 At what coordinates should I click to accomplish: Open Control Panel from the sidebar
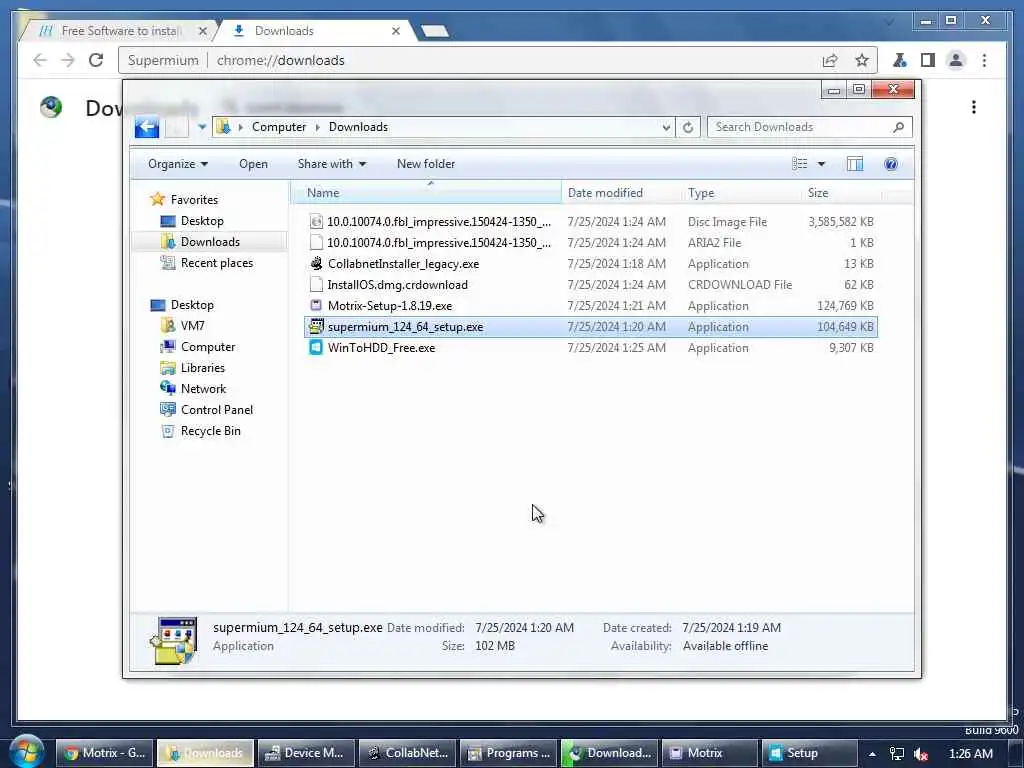tap(216, 409)
